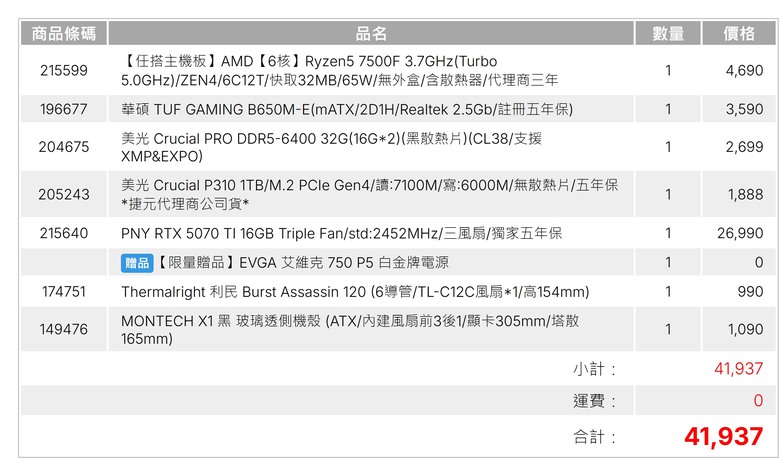Click the MONTECH X1 case product name
Viewport: 780px width, 463px height.
(x=350, y=329)
